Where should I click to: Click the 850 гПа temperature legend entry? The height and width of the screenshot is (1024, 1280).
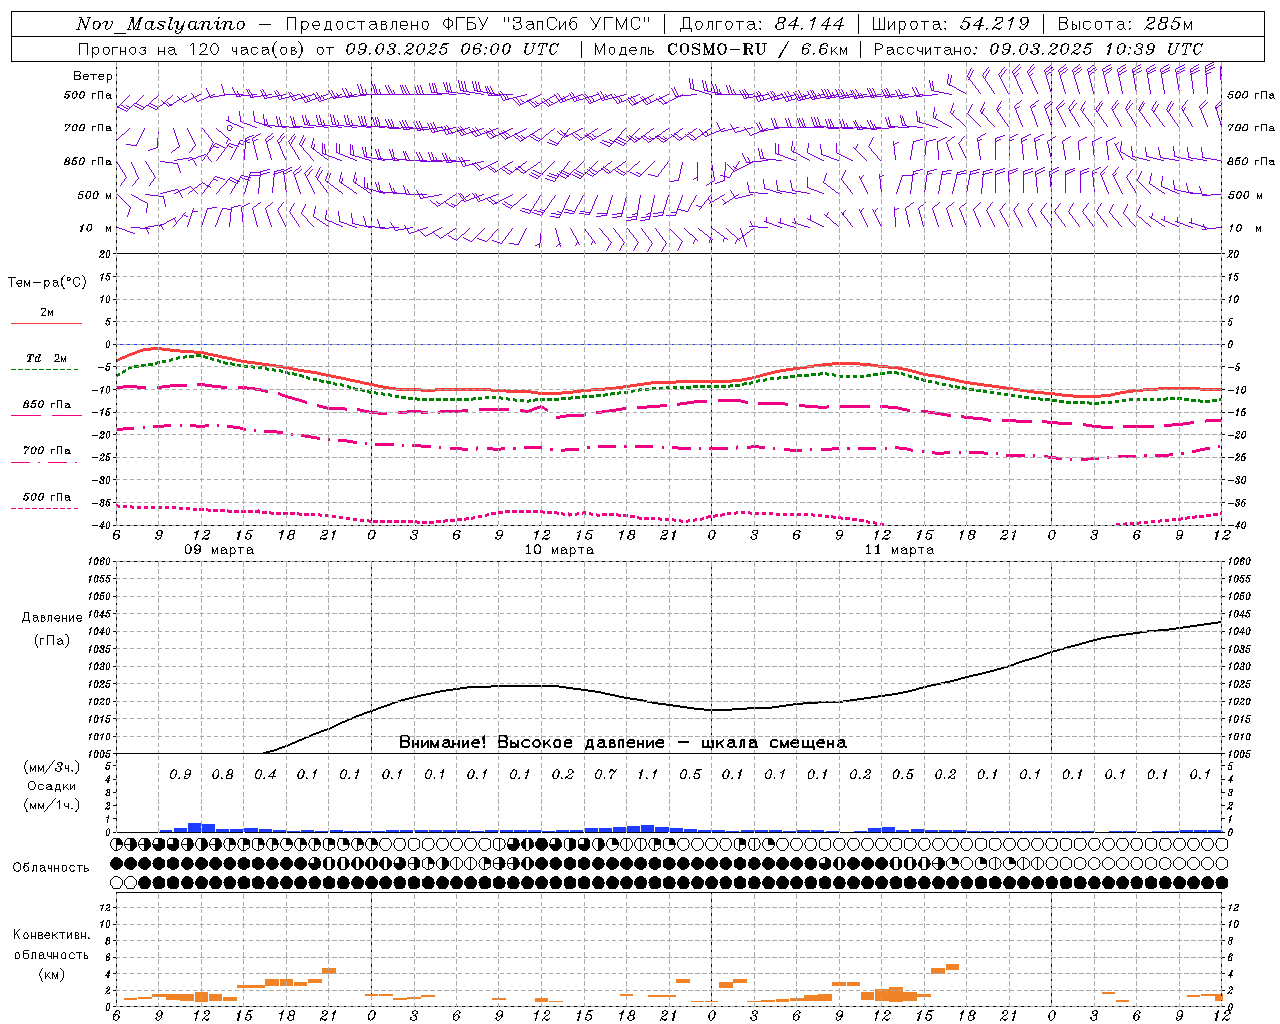(47, 405)
